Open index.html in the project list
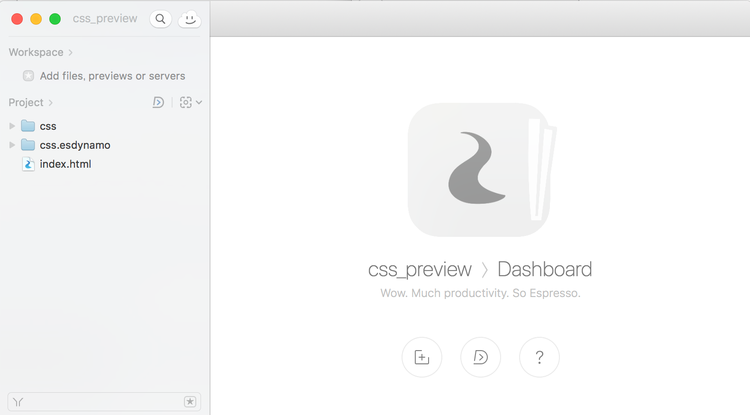Viewport: 750px width, 415px height. [x=66, y=164]
